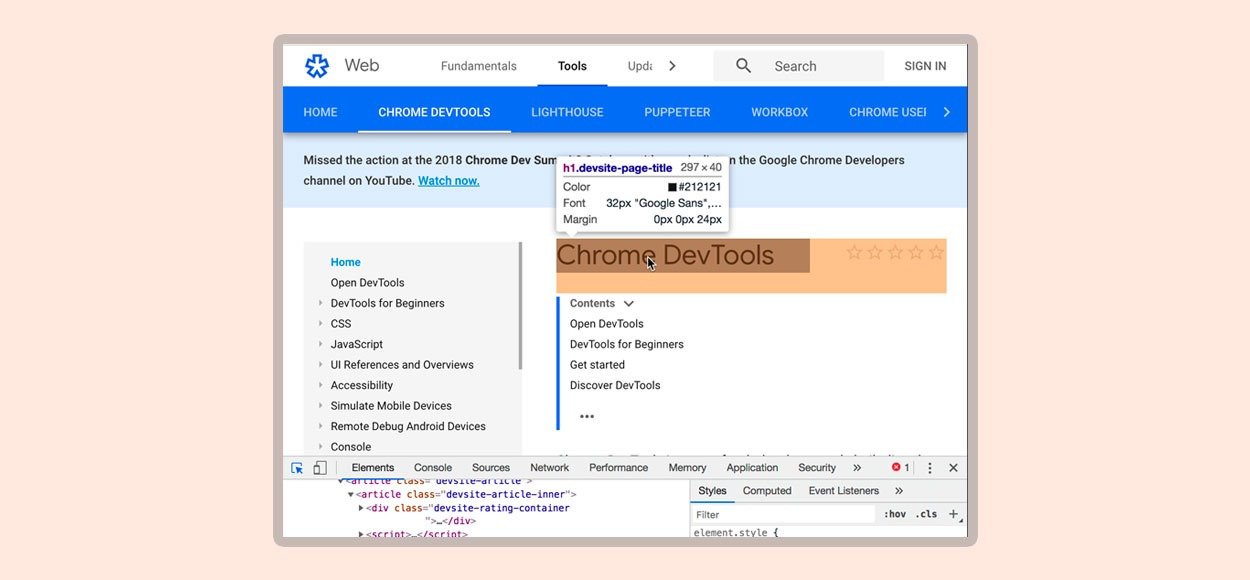
Task: Close the DevTools panel with the X
Action: pyautogui.click(x=953, y=468)
